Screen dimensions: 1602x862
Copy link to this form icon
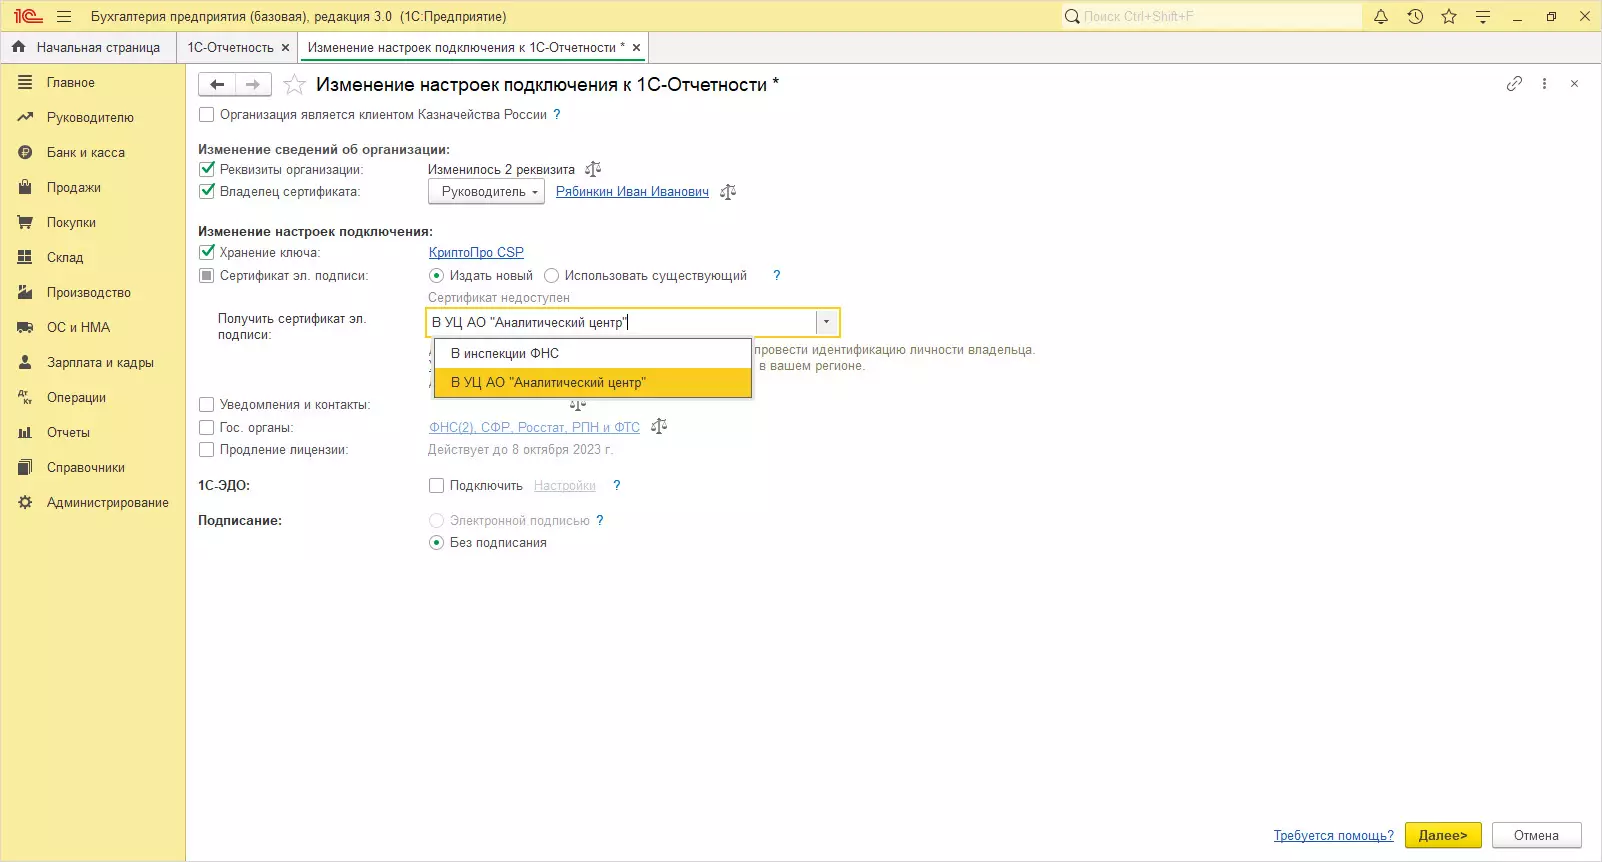coord(1514,84)
